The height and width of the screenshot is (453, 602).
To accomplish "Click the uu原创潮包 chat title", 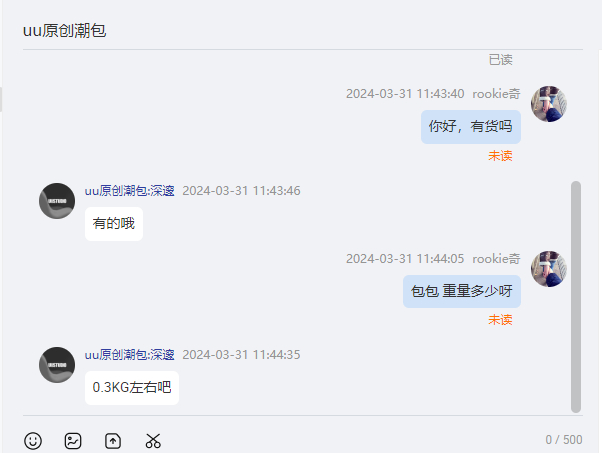I will 64,31.
